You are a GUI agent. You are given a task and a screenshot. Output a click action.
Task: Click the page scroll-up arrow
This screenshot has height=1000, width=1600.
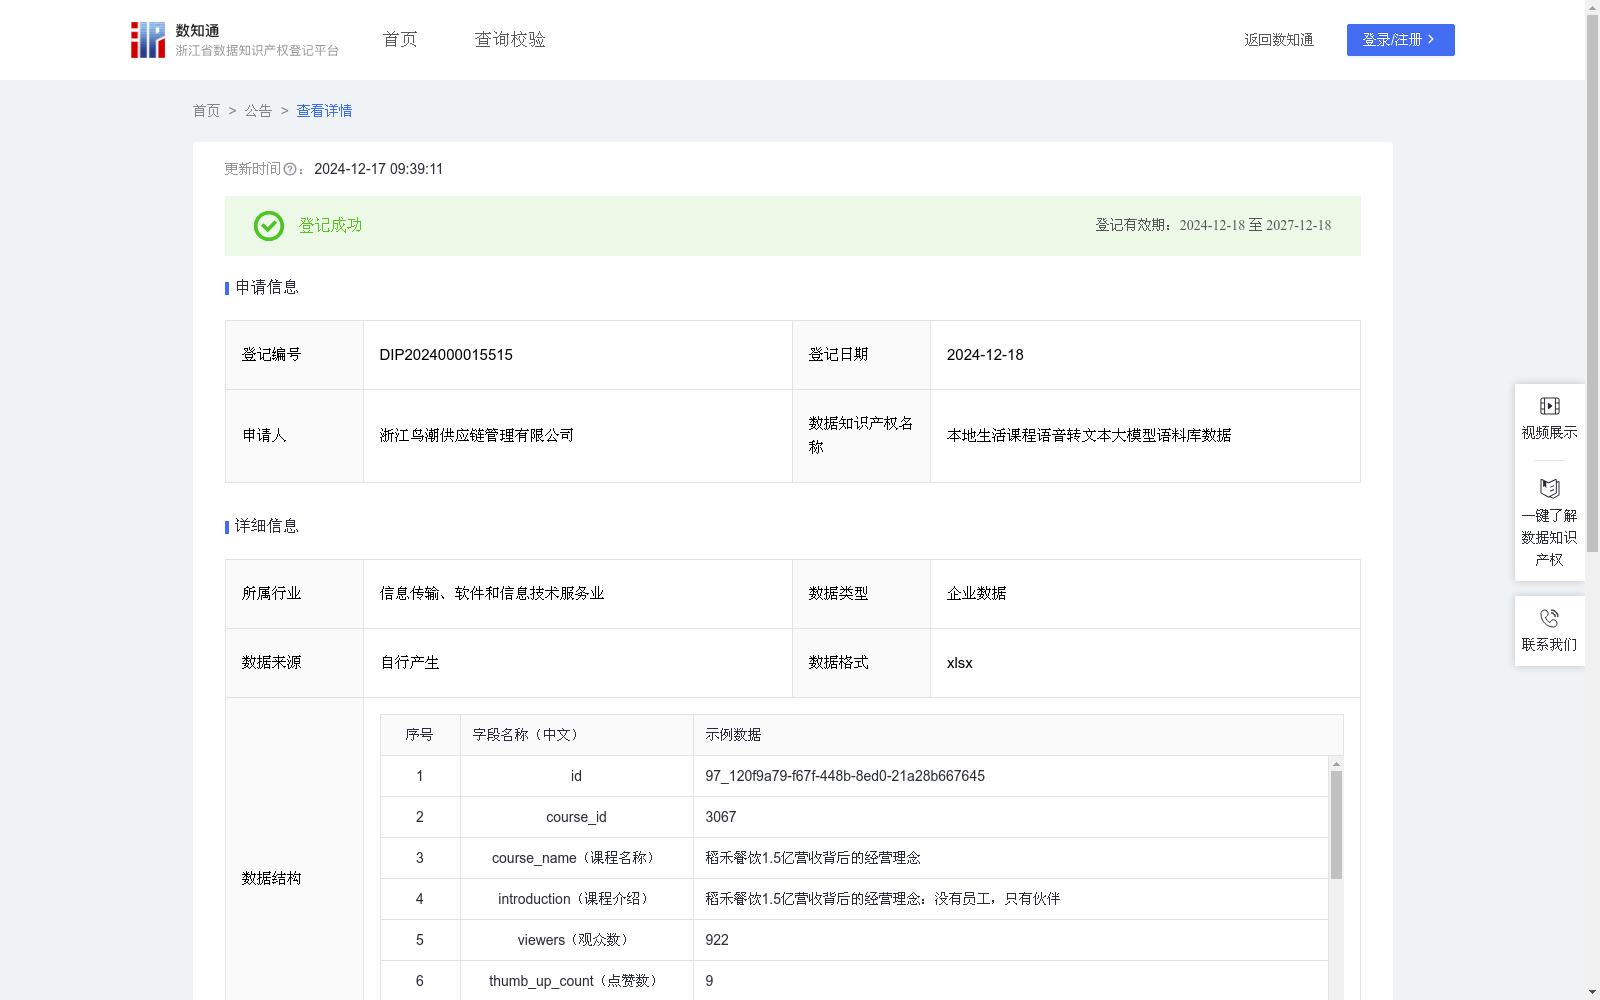pyautogui.click(x=1592, y=7)
